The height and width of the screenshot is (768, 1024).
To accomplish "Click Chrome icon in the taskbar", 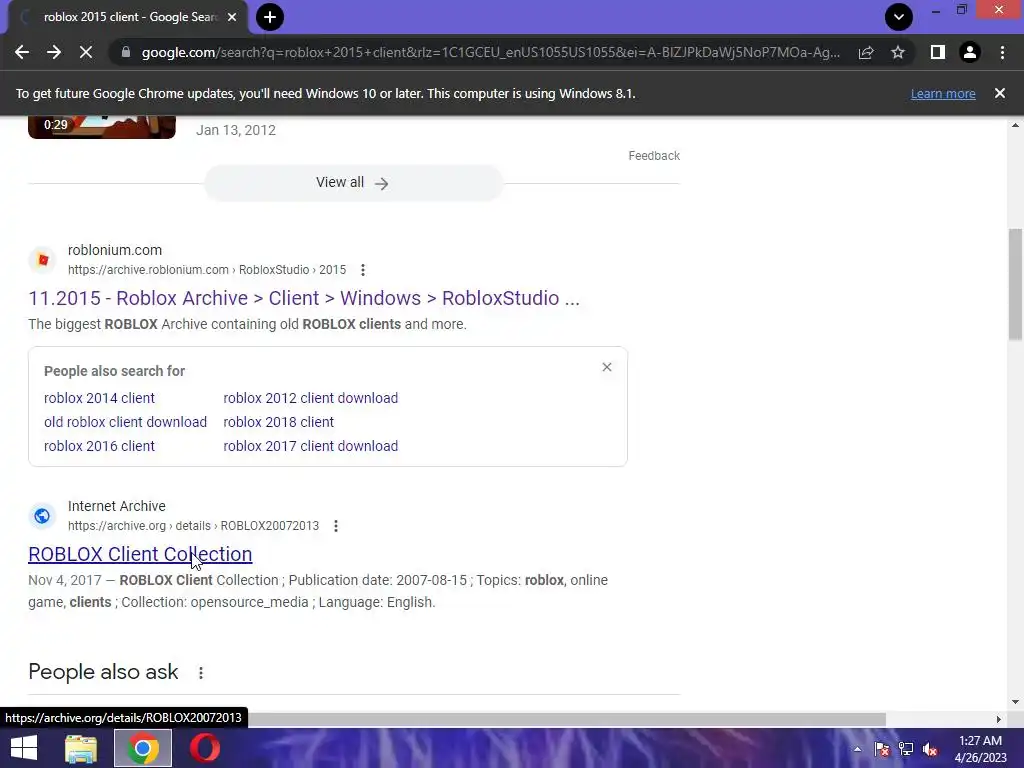I will 143,748.
